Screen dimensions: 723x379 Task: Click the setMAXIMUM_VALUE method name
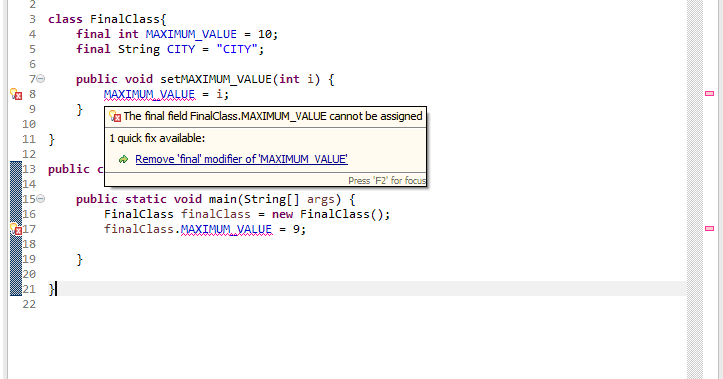click(216, 79)
